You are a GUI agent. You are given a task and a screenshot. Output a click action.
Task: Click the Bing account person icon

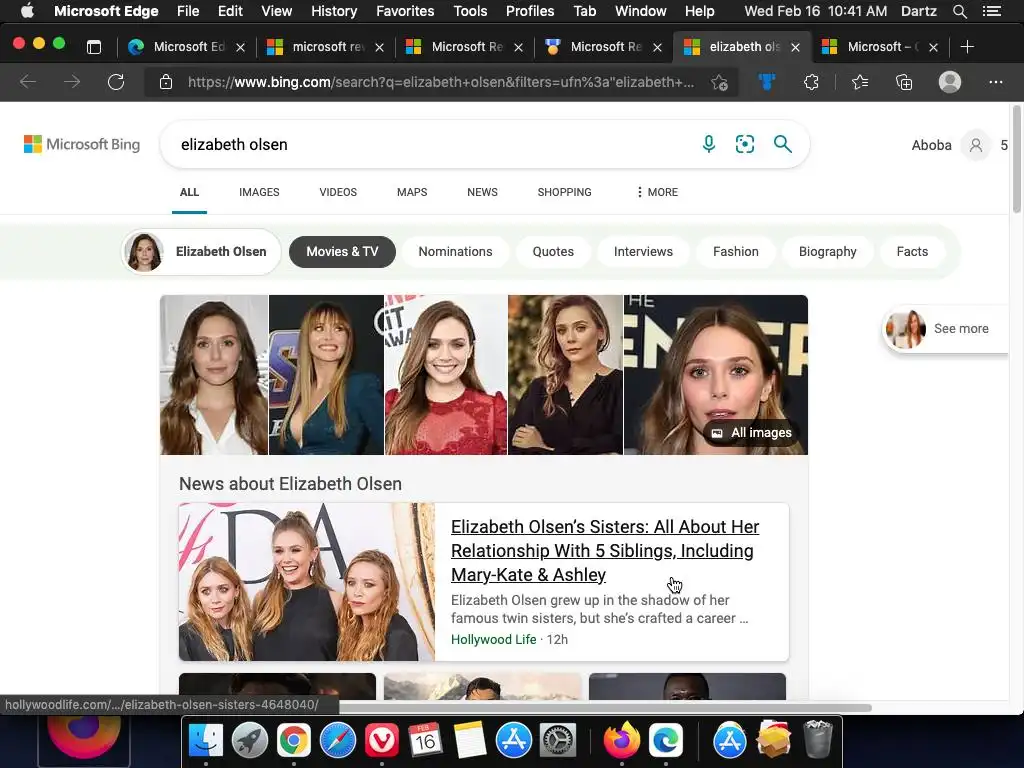pyautogui.click(x=976, y=145)
